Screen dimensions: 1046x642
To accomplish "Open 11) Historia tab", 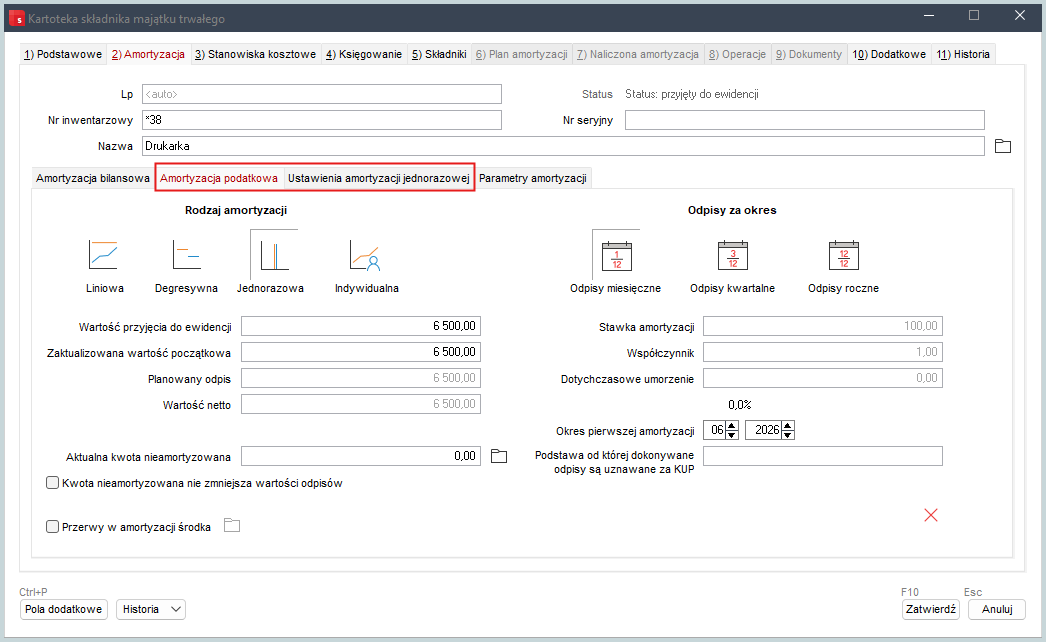I will click(x=963, y=54).
